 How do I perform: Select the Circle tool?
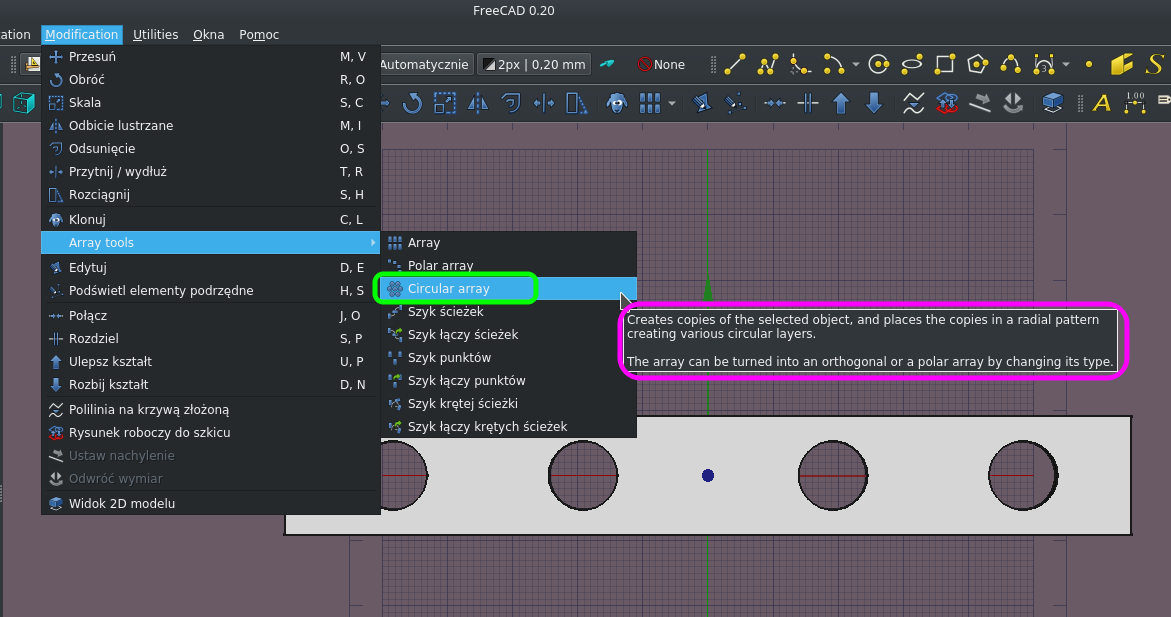click(879, 64)
